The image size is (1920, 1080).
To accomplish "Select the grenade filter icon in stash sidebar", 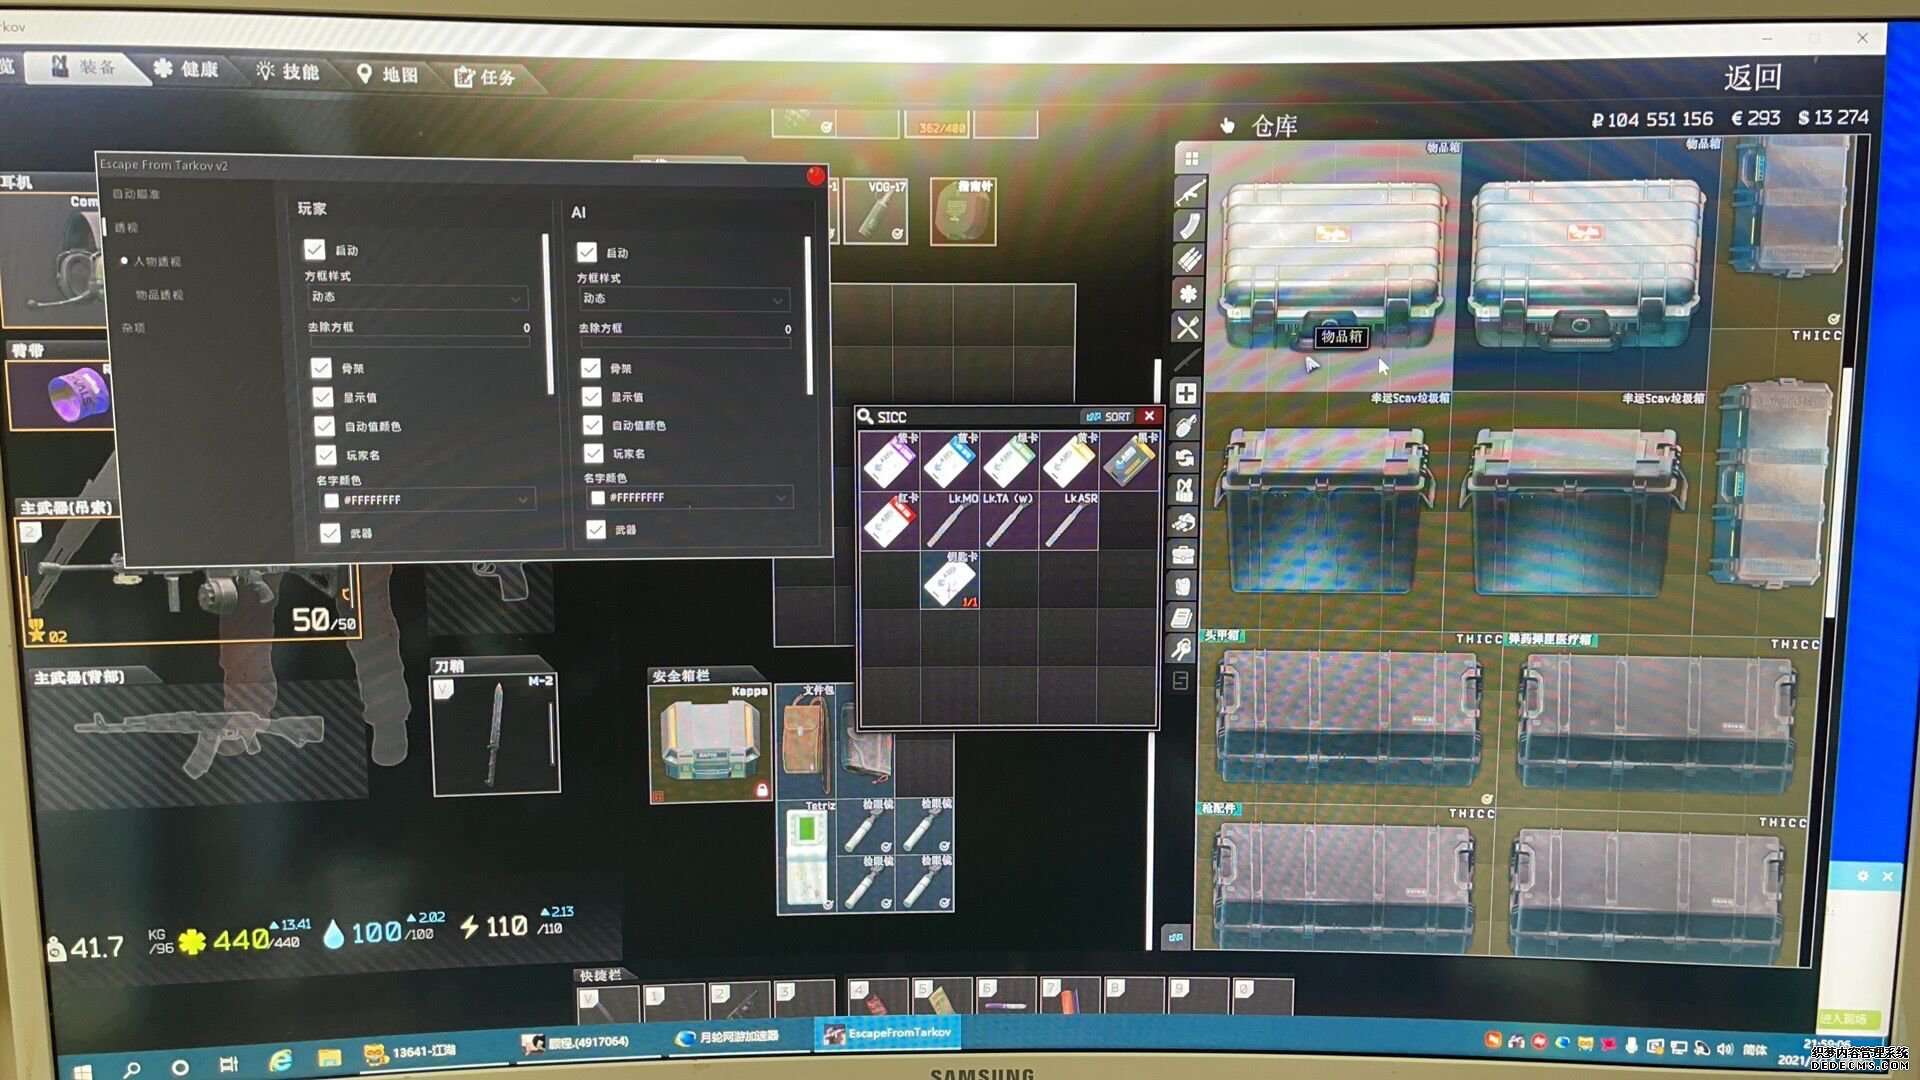I will tap(1186, 425).
